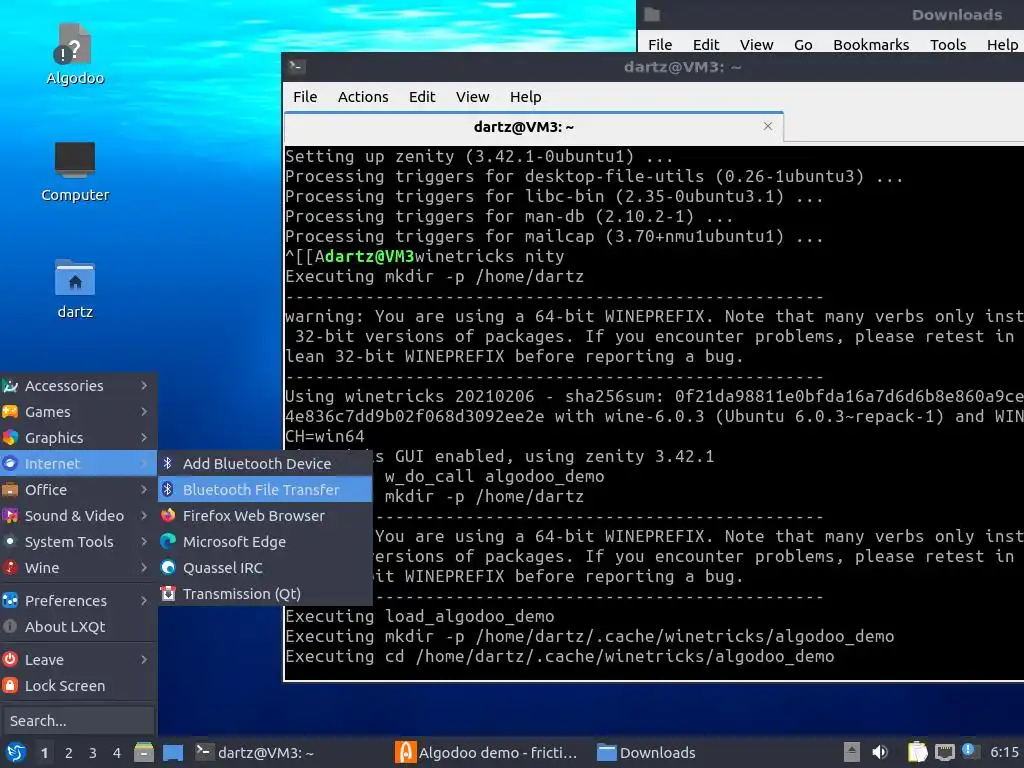
Task: Click the Graphics category icon
Action: click(x=10, y=438)
